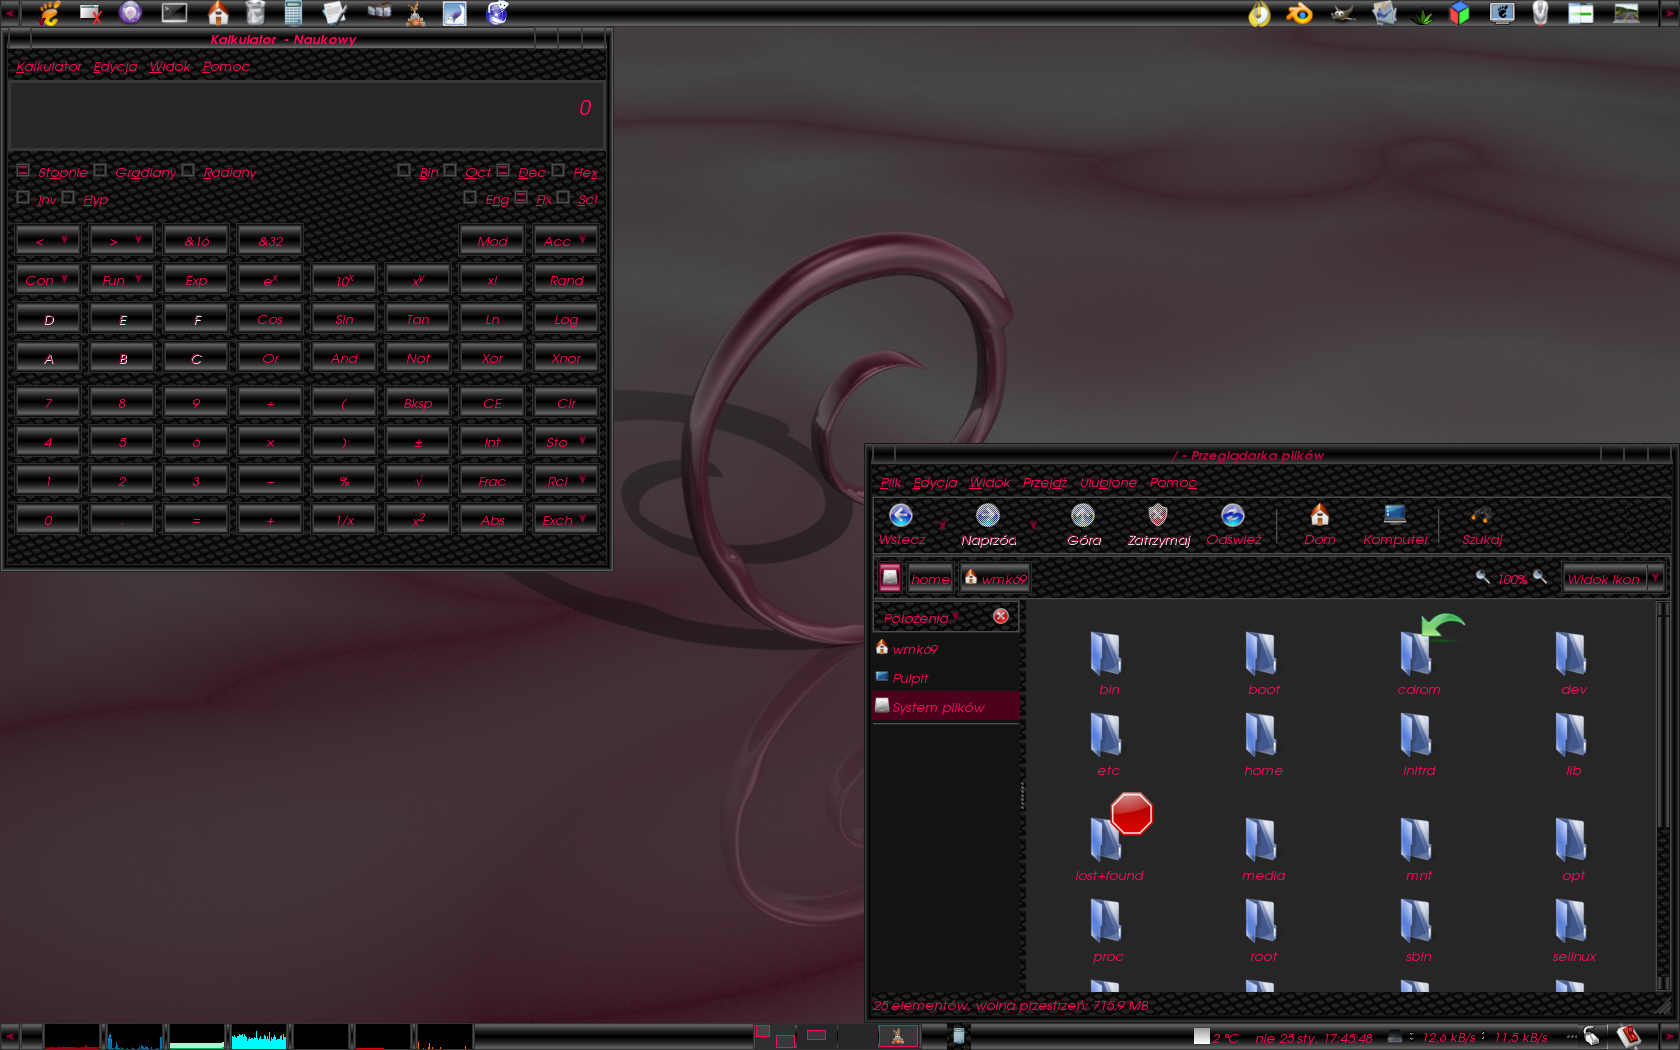Open home folder via Dom icon
This screenshot has height=1050, width=1680.
(x=1320, y=515)
